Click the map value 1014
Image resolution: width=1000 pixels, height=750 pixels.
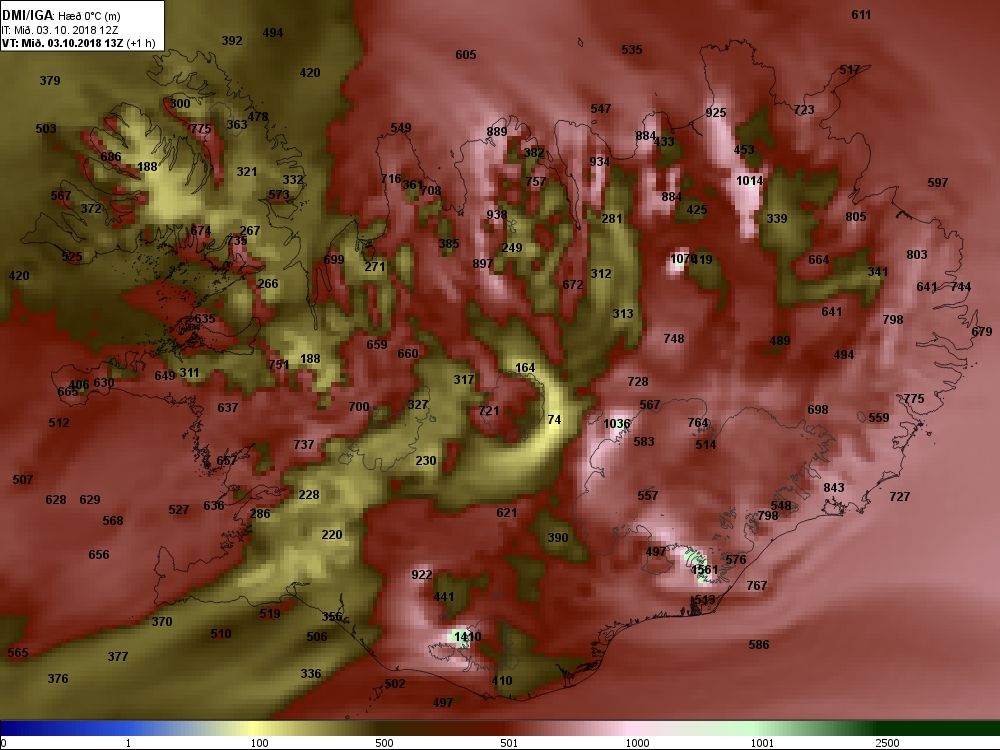point(749,180)
